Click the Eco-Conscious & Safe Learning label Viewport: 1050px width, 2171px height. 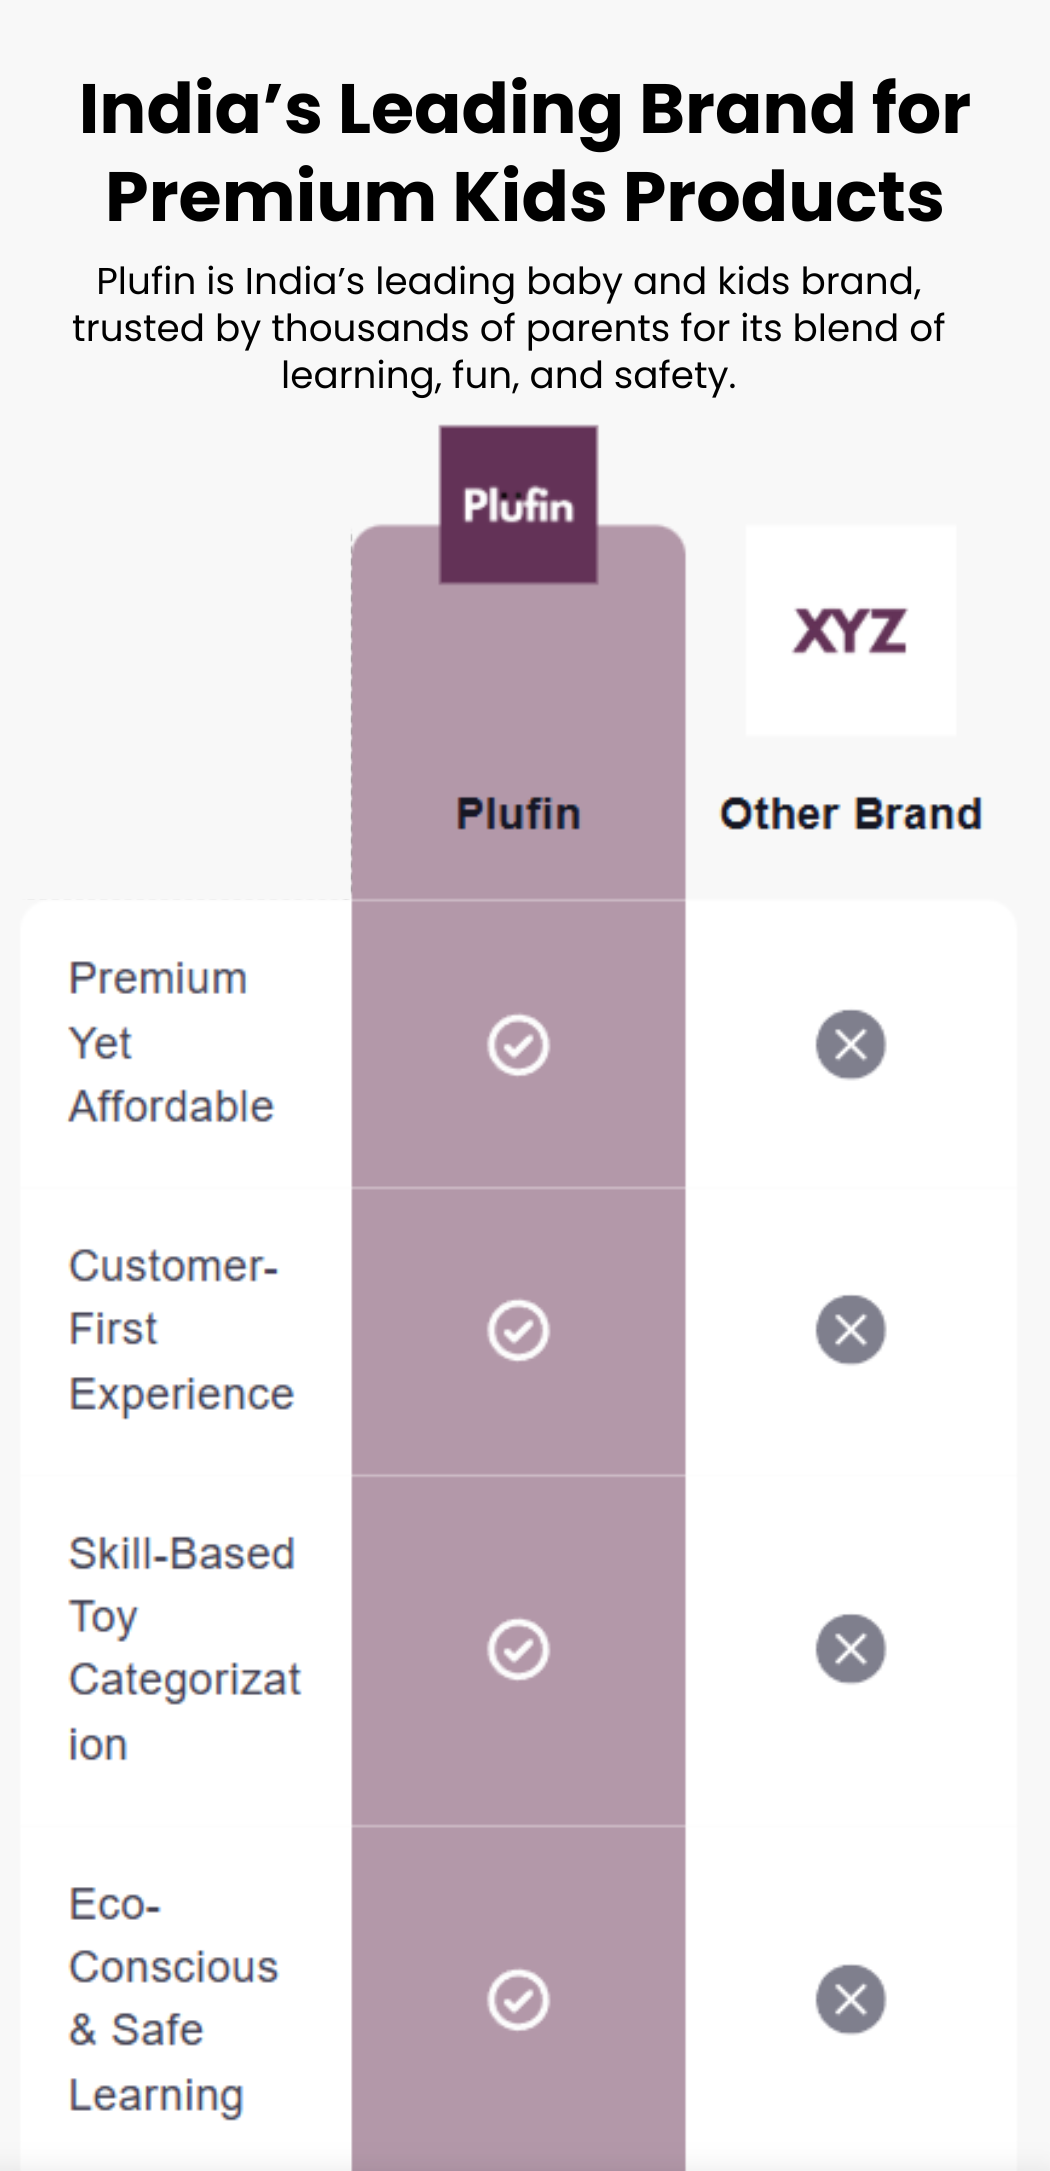pos(173,2000)
